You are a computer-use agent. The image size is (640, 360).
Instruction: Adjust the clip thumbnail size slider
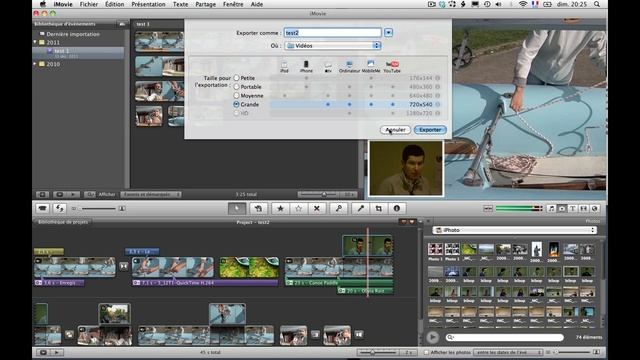click(x=98, y=209)
